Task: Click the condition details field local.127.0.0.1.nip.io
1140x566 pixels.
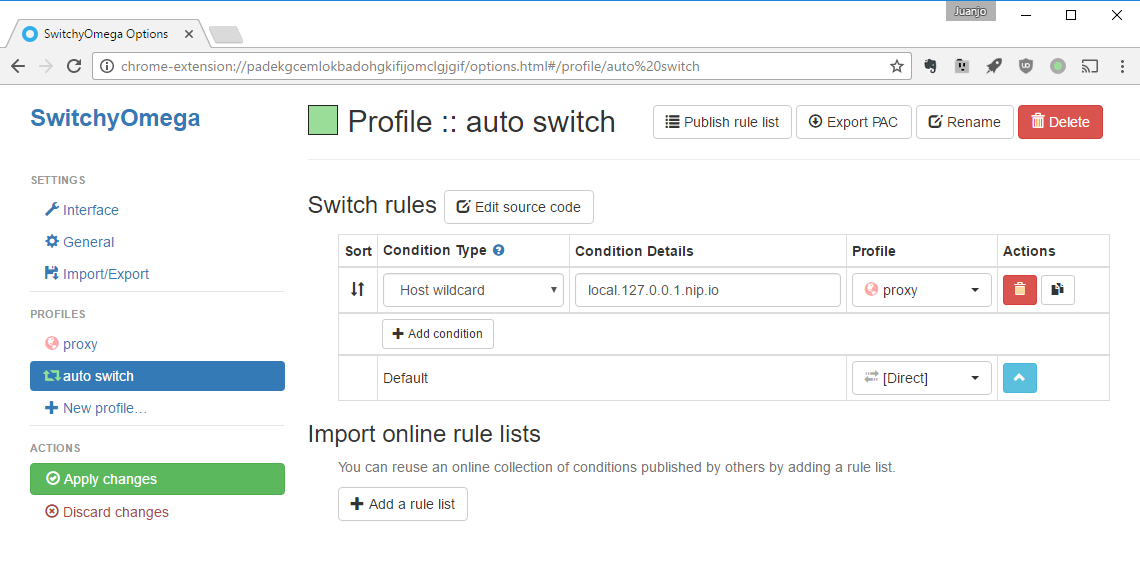Action: [x=707, y=290]
